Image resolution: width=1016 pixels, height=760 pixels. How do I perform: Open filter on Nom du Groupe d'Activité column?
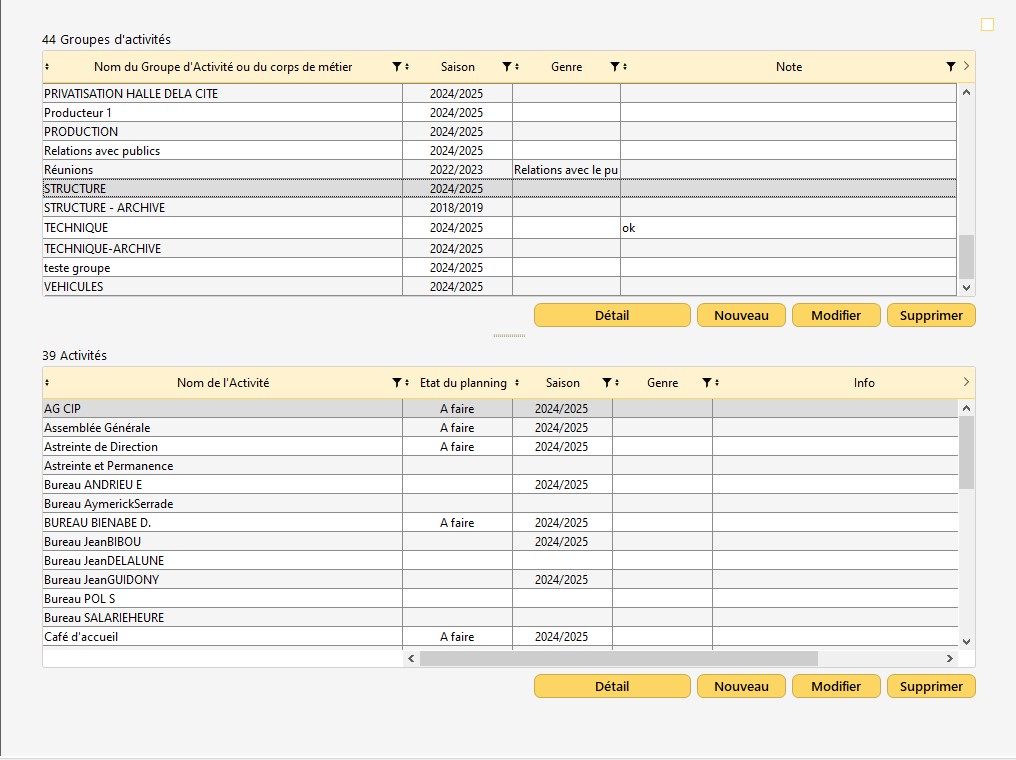pyautogui.click(x=396, y=67)
